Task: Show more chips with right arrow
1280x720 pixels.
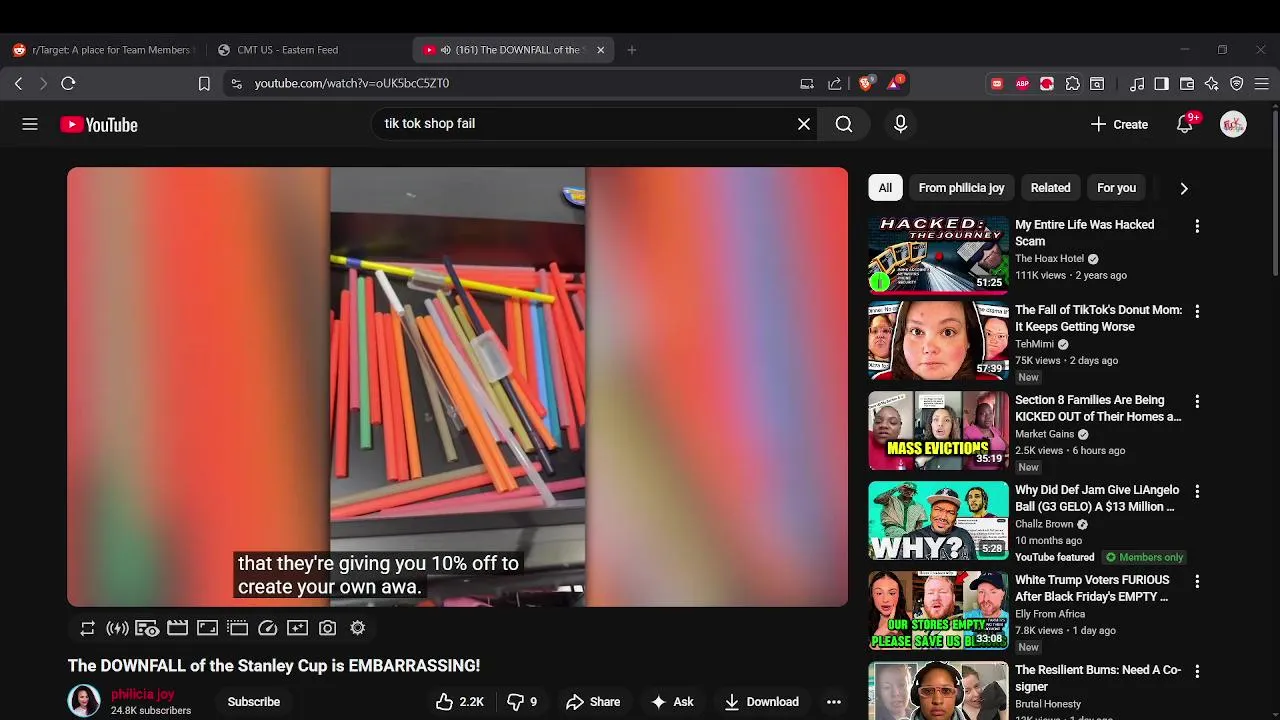Action: [x=1184, y=188]
